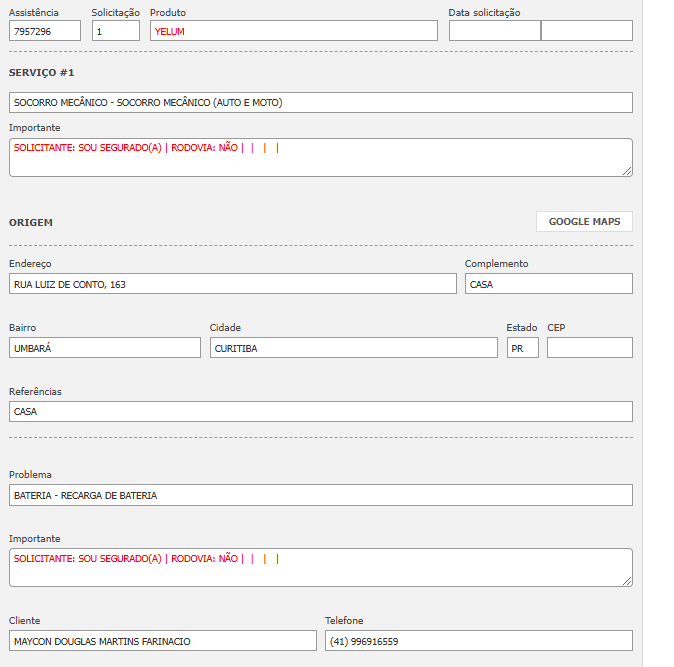Select the Solicitação field
Viewport: 674px width, 667px height.
pos(116,31)
